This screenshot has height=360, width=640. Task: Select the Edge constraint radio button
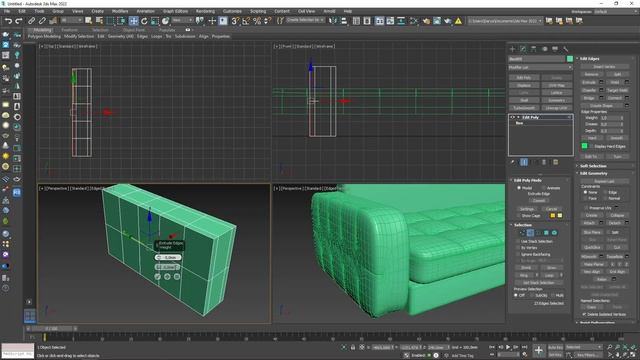[605, 192]
